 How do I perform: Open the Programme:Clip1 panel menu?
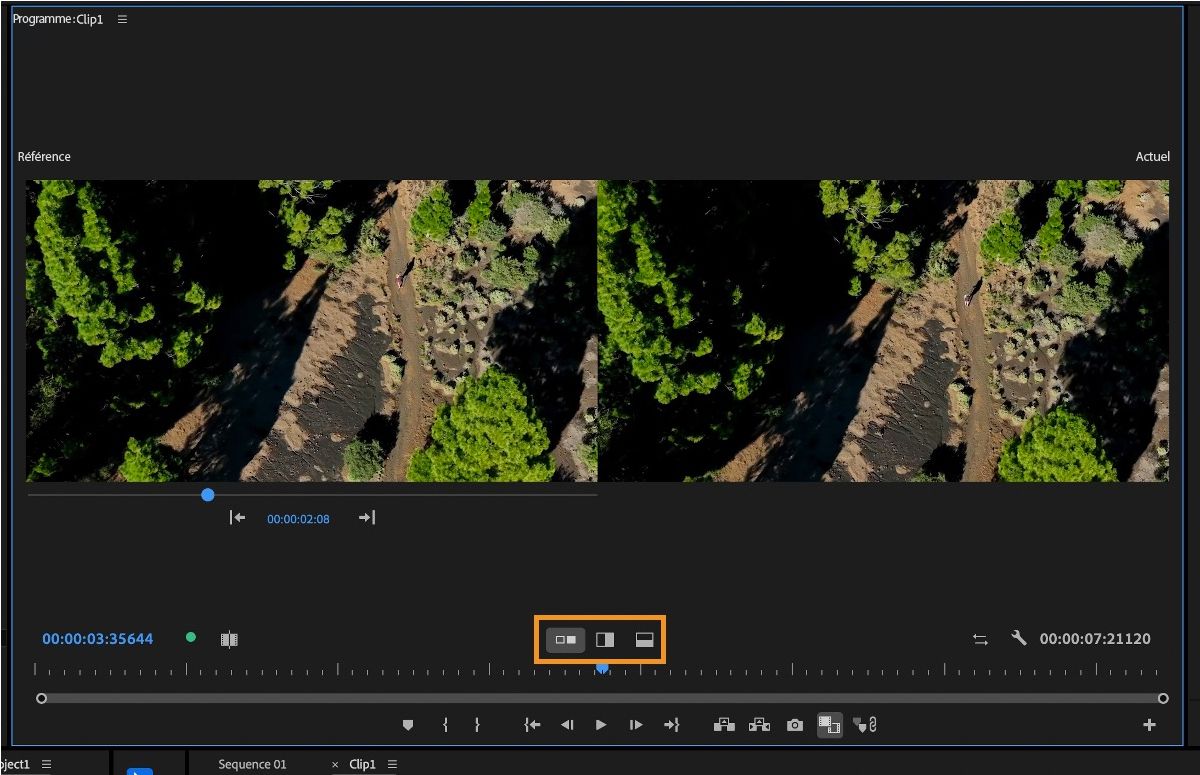pos(121,18)
